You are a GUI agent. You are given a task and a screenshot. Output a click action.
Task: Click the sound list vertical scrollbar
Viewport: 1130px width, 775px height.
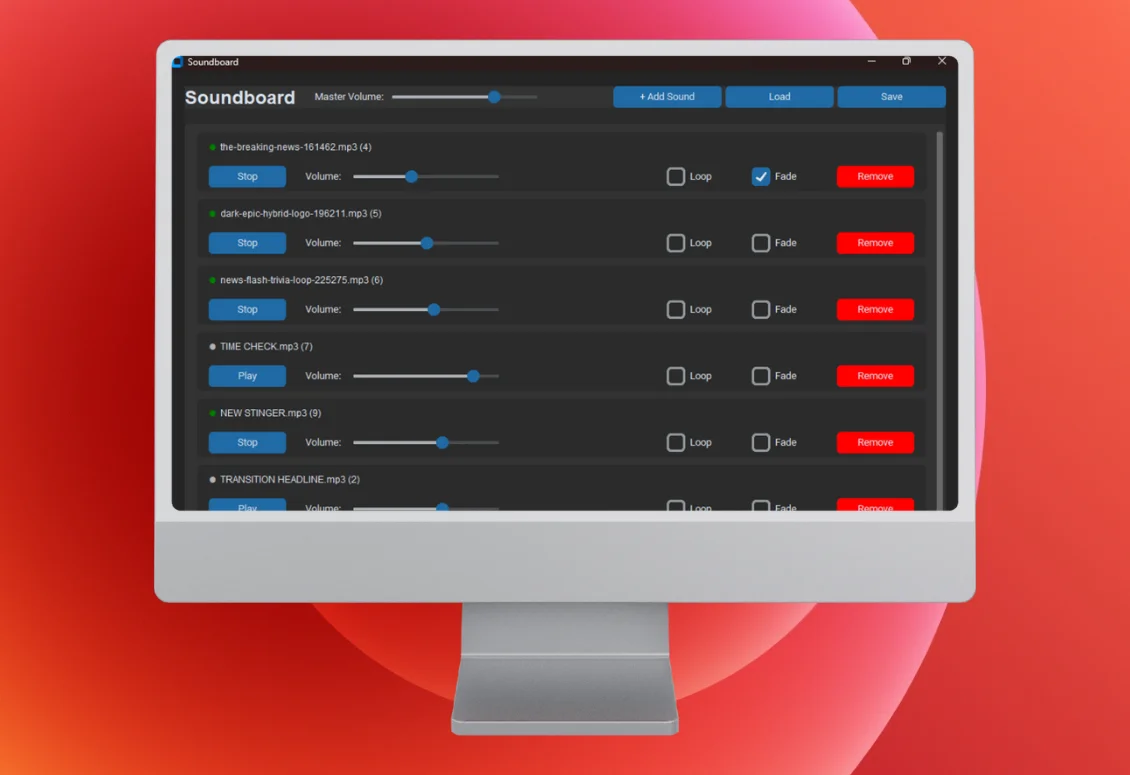[939, 321]
